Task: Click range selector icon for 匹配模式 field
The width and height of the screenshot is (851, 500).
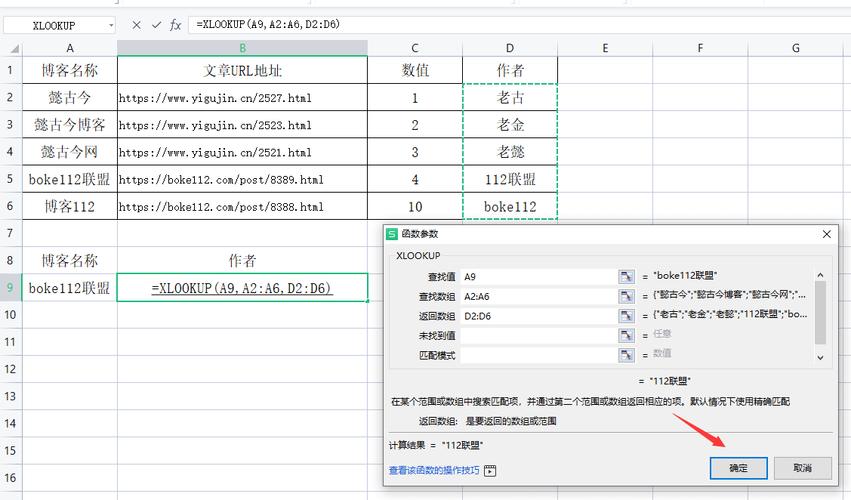Action: [626, 355]
